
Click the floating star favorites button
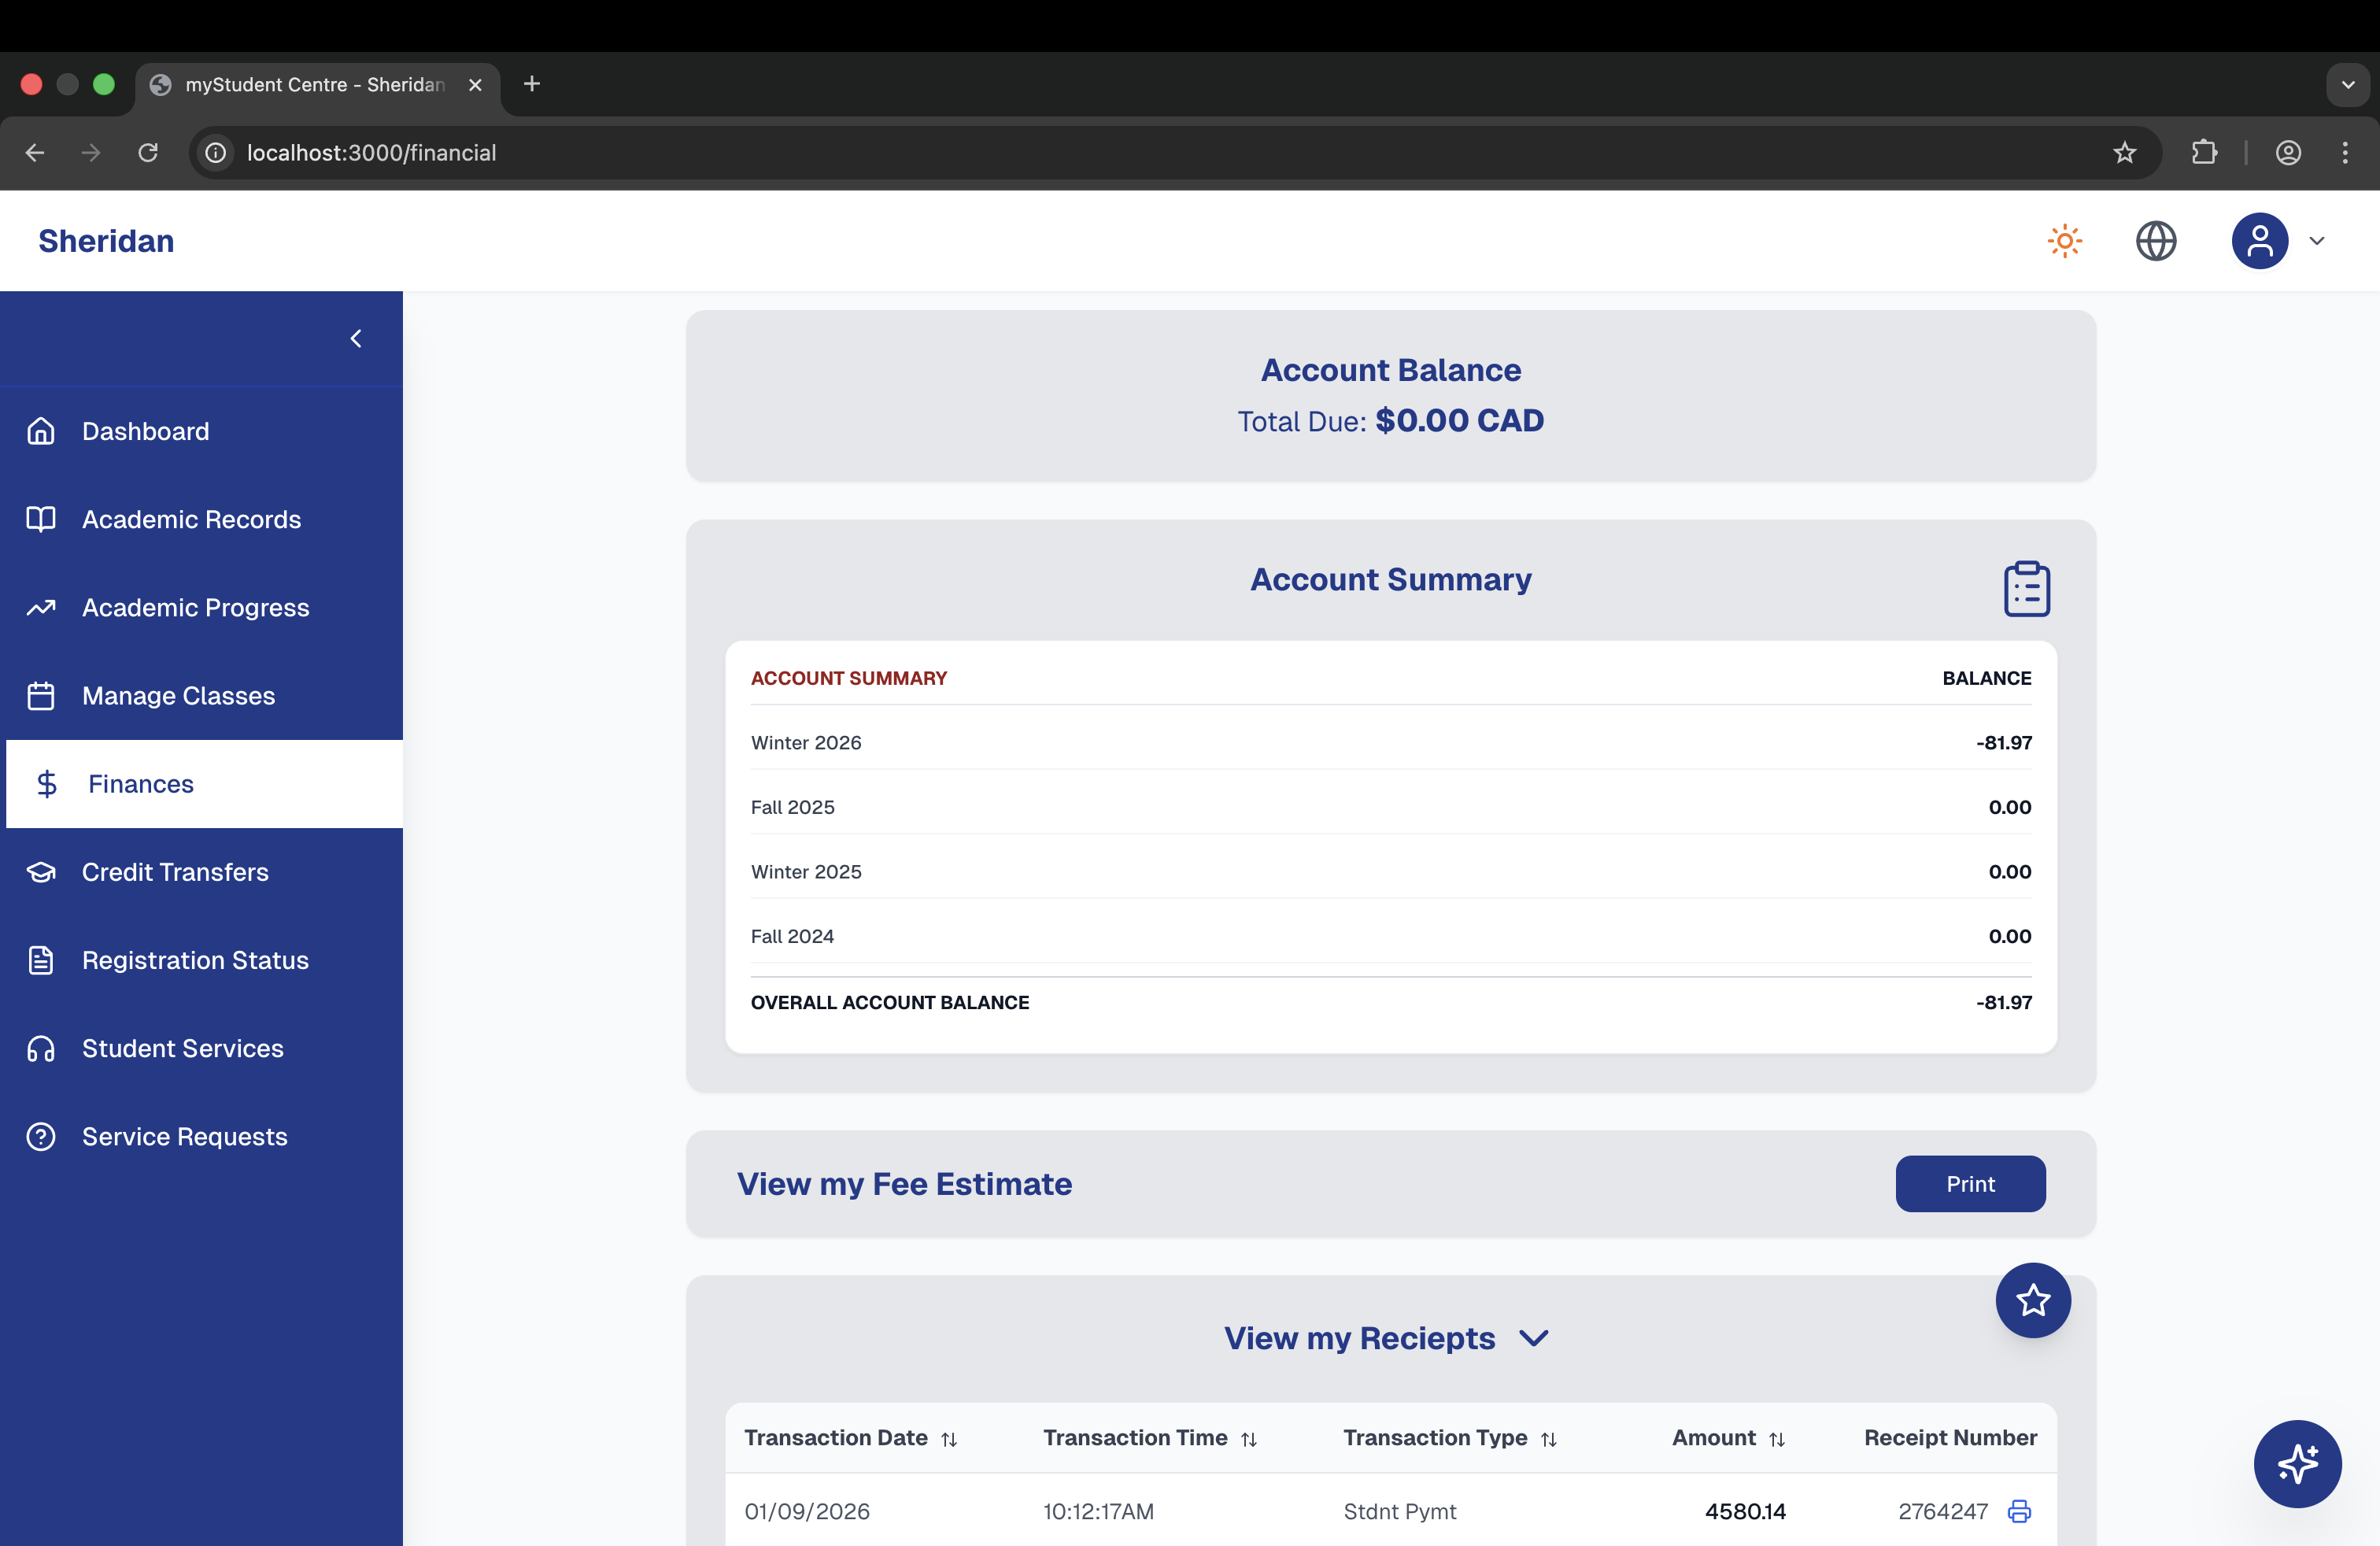click(2032, 1300)
